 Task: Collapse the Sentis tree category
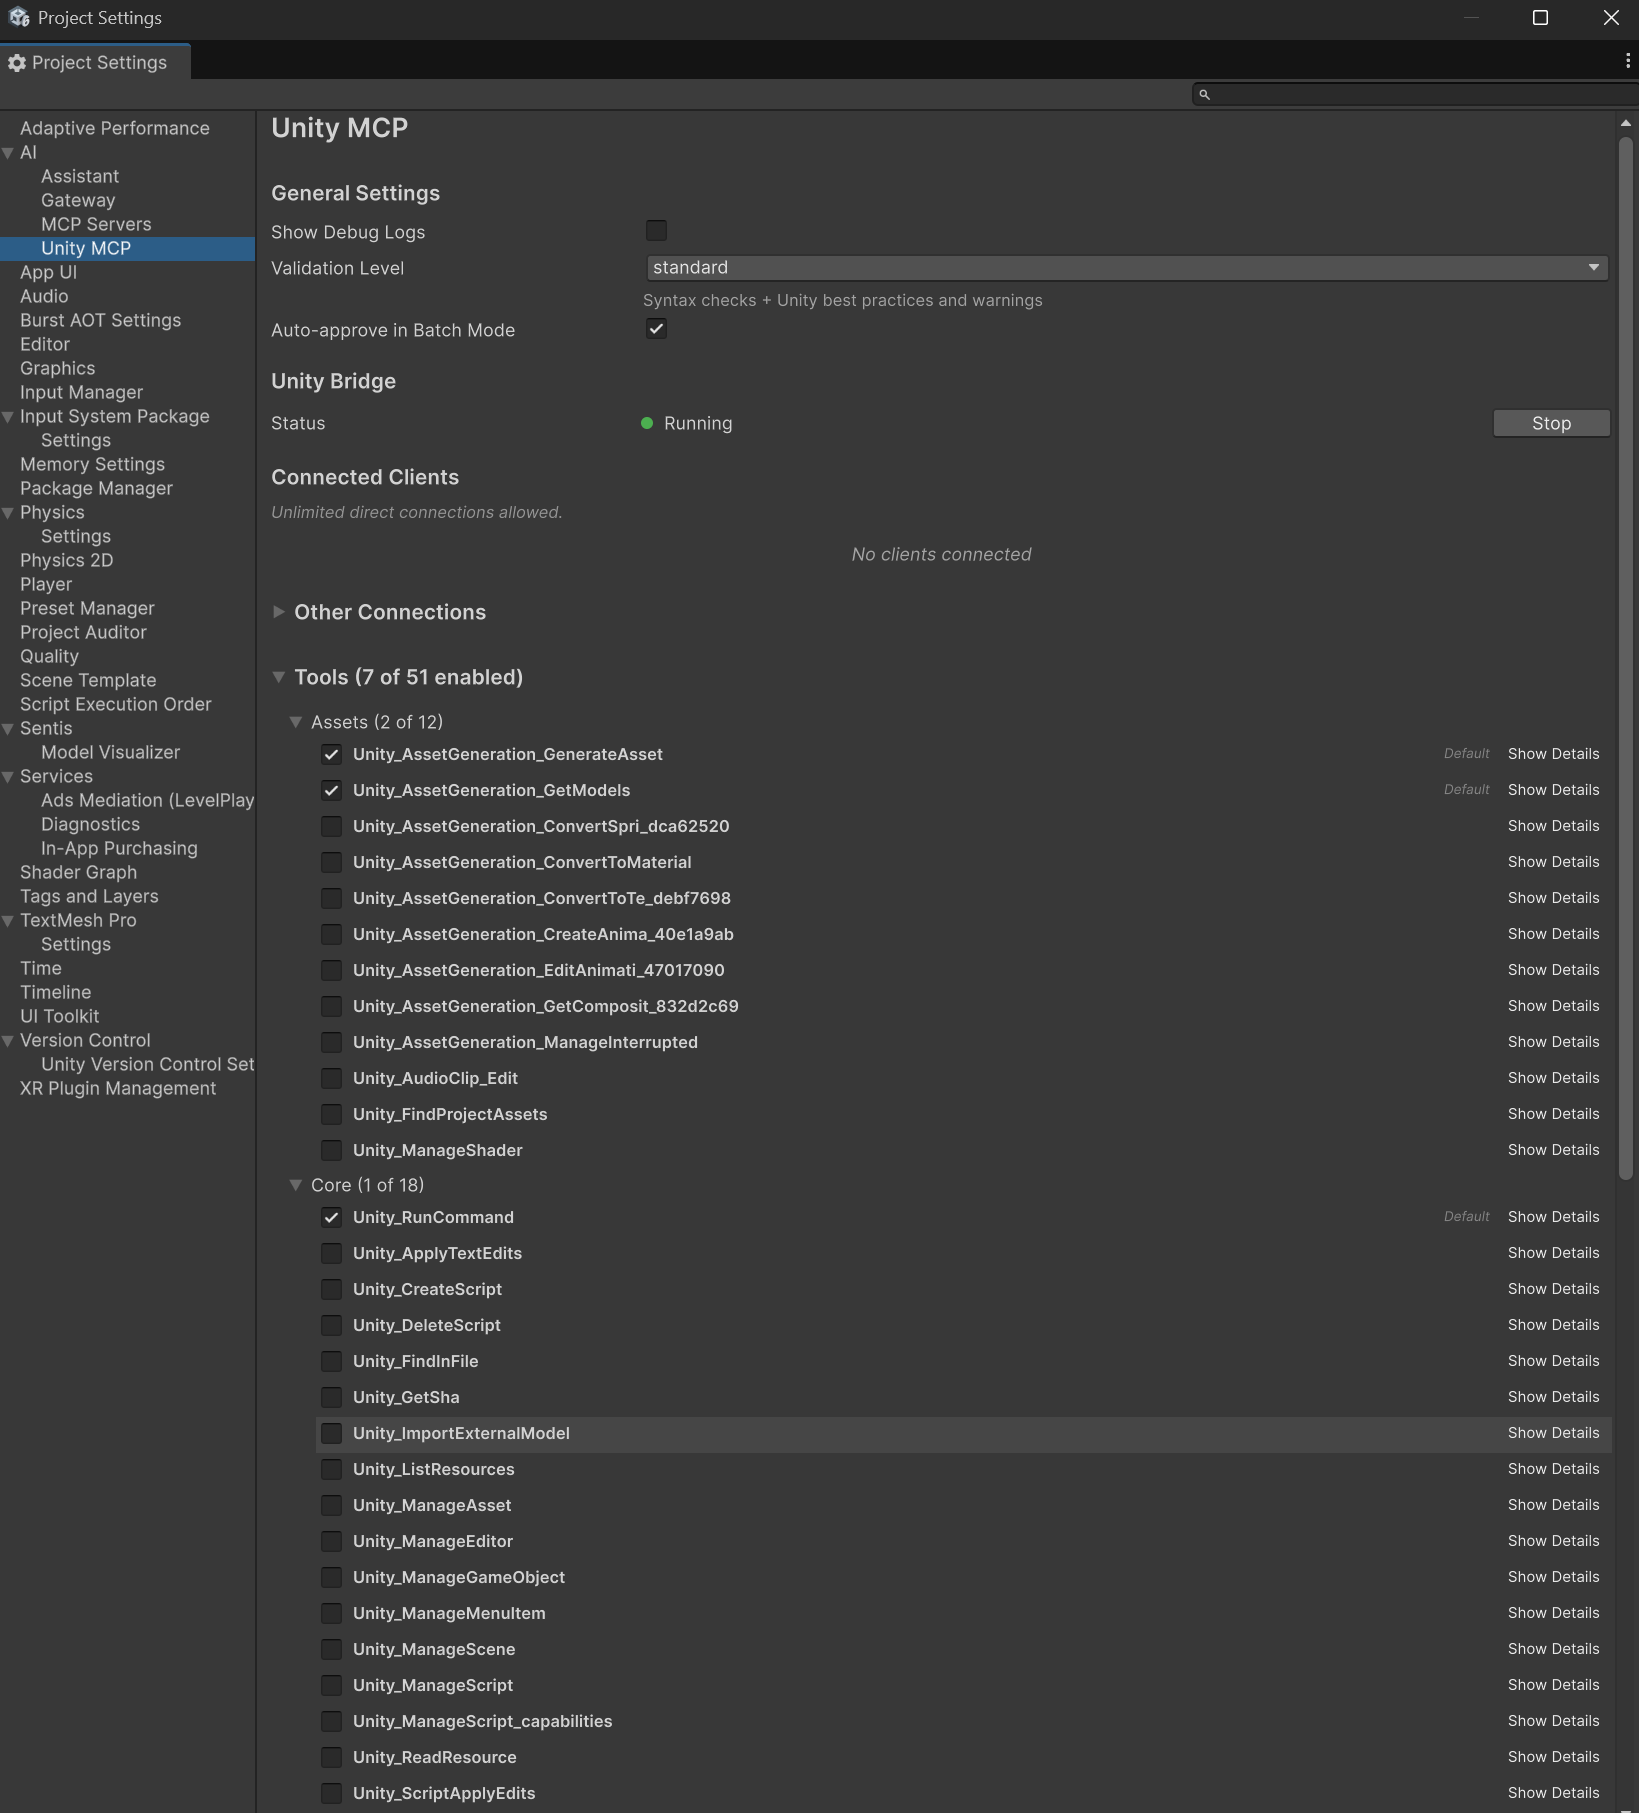click(x=8, y=729)
